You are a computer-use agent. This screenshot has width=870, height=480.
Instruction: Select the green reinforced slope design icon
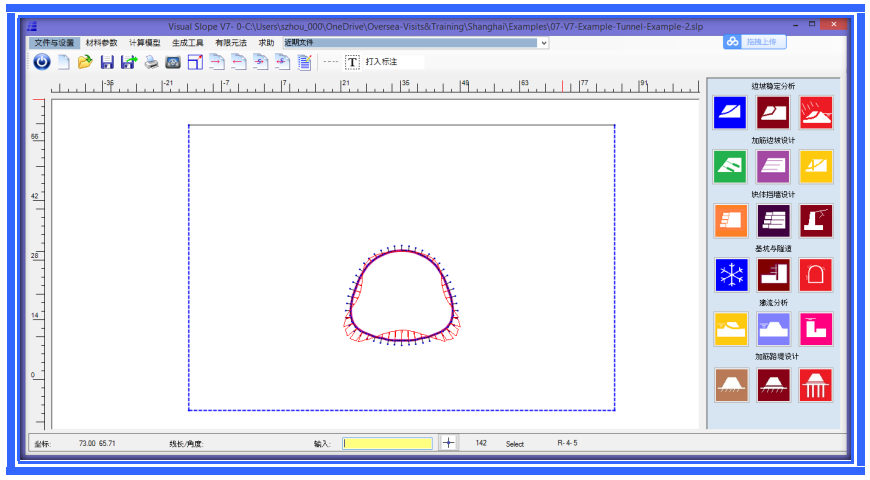click(x=731, y=166)
